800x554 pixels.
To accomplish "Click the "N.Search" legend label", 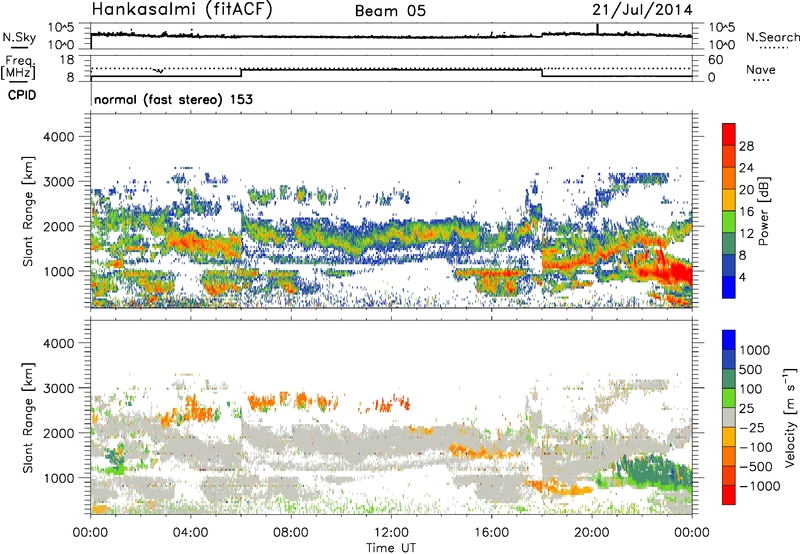I will pyautogui.click(x=772, y=37).
